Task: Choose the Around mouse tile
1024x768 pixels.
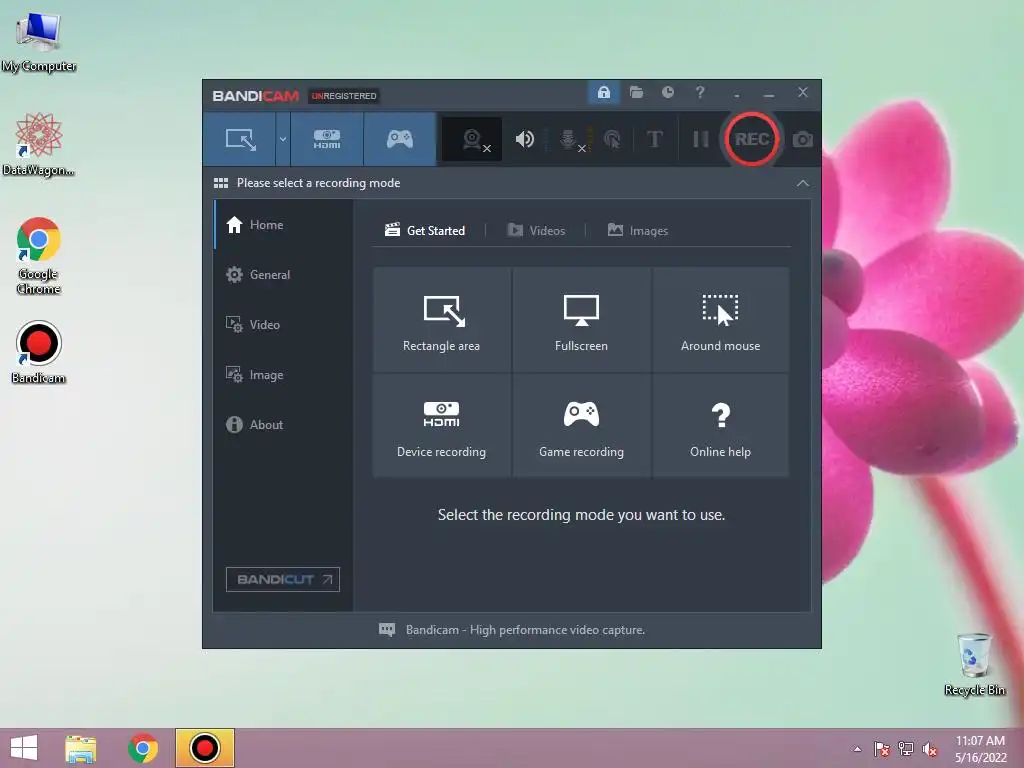Action: pos(720,319)
